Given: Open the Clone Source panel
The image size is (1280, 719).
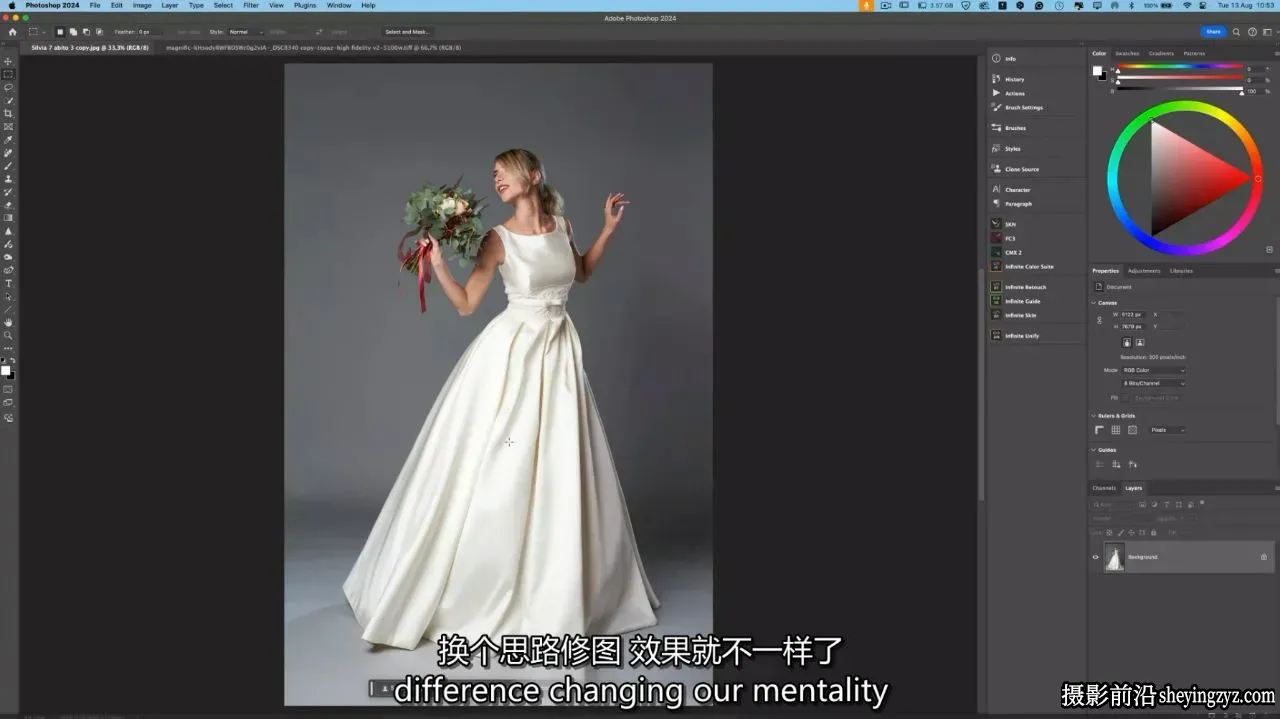Looking at the screenshot, I should [x=1016, y=169].
